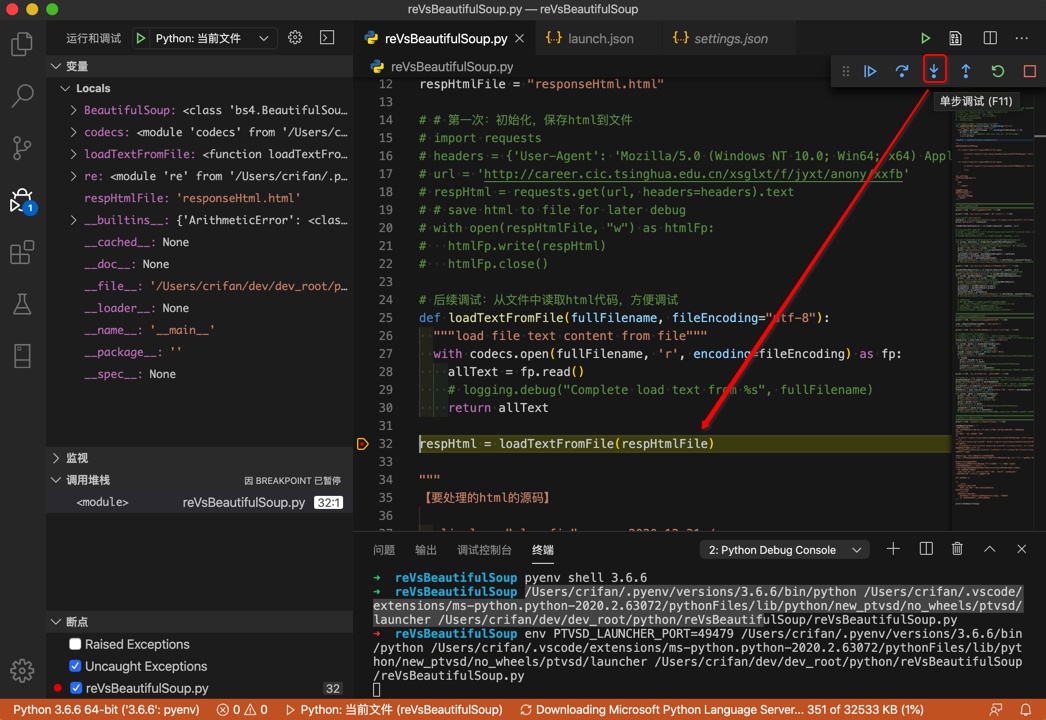1046x720 pixels.
Task: Click Continue in debug toolbar
Action: click(870, 71)
